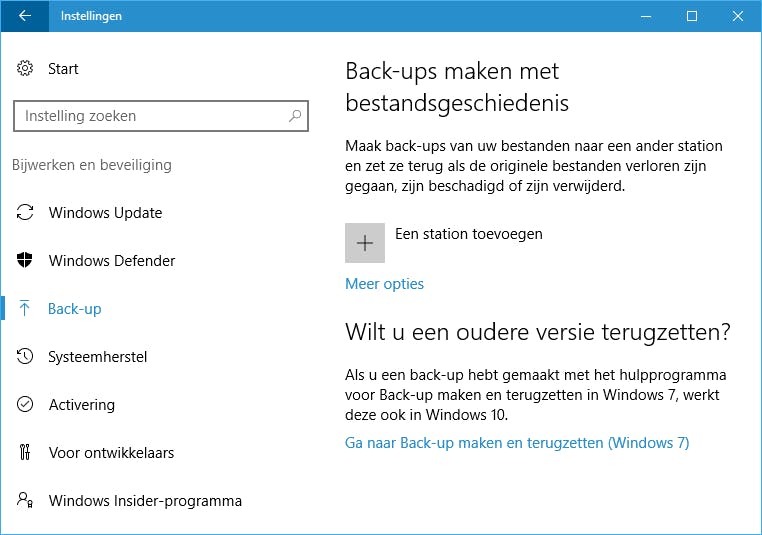
Task: Click the Back-up upward arrow icon
Action: [x=26, y=309]
